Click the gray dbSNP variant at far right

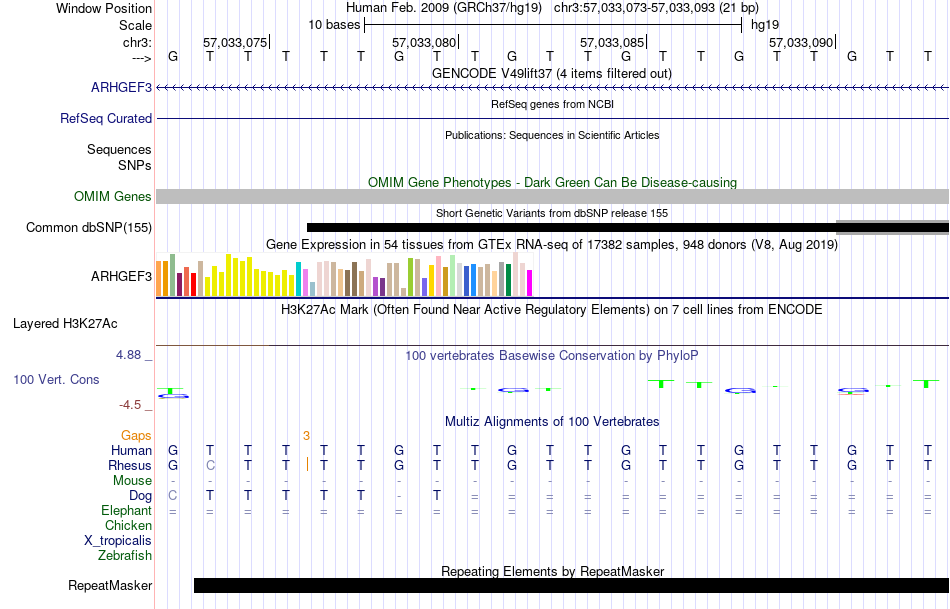point(892,227)
